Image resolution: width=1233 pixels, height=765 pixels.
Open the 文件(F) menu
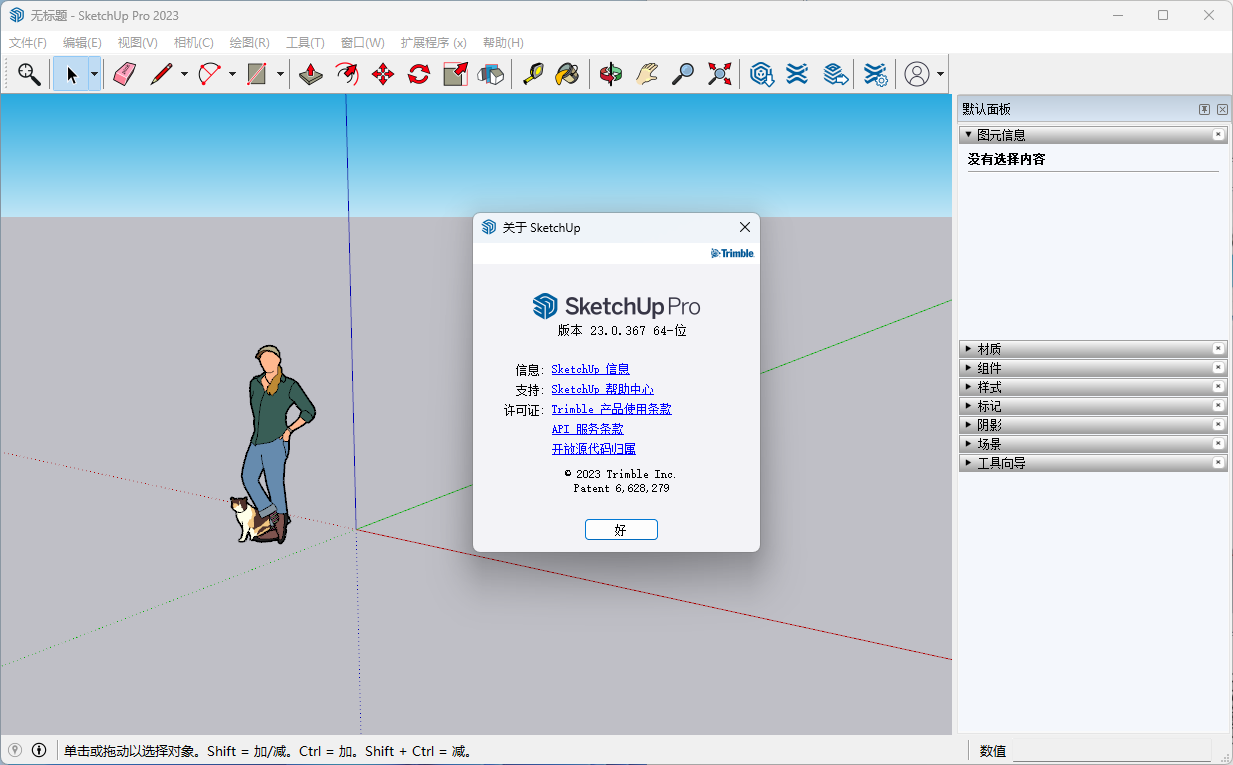pos(28,43)
